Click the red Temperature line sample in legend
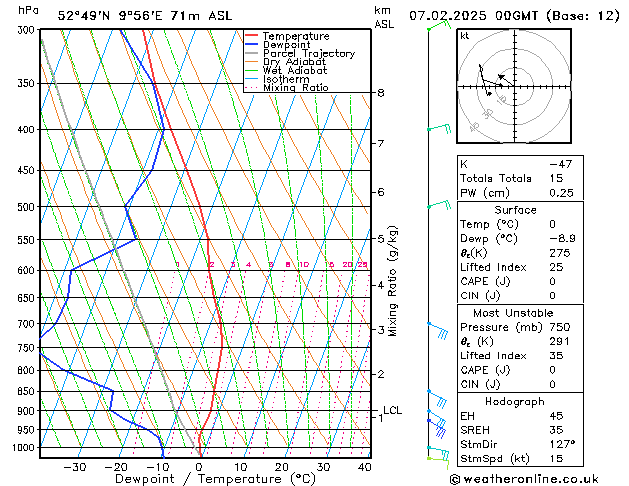 (252, 35)
